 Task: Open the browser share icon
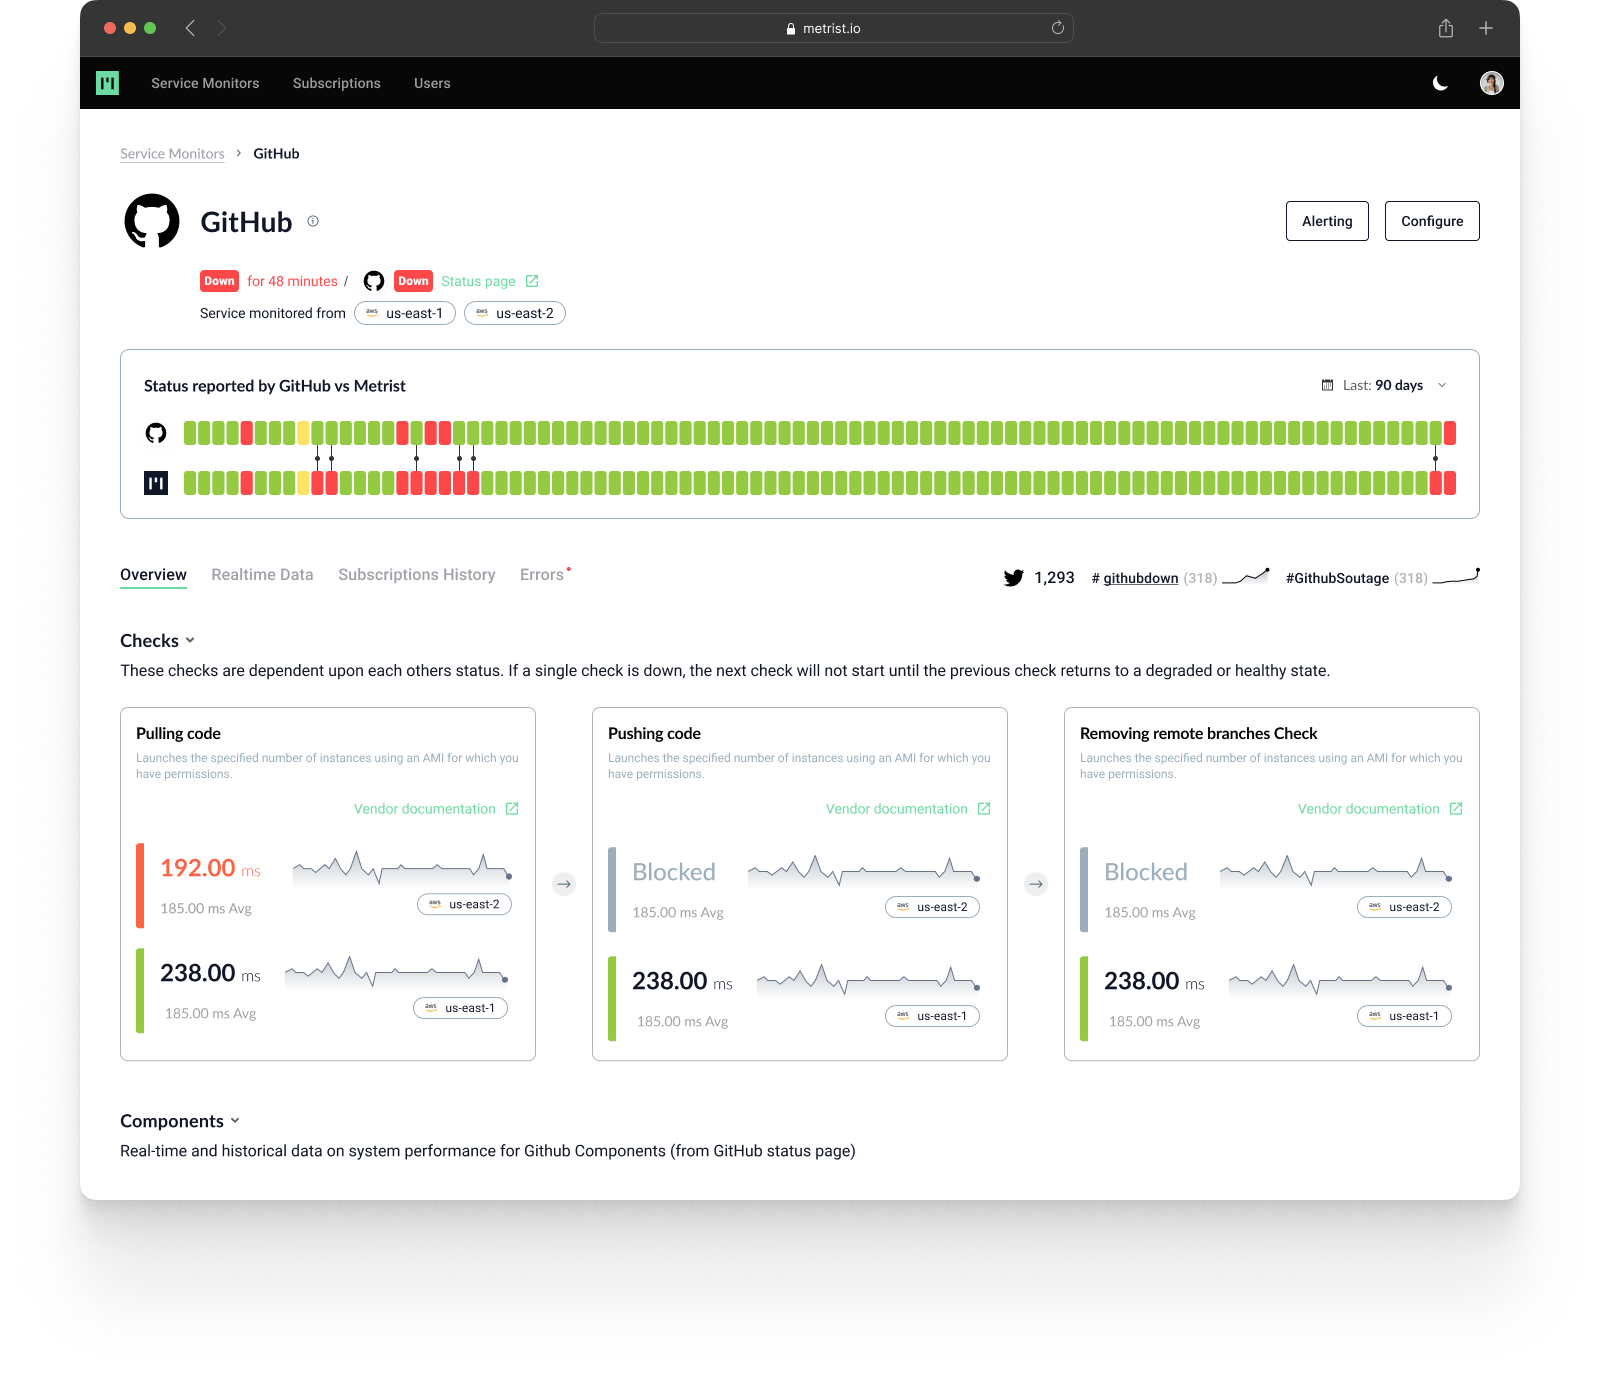click(1445, 28)
